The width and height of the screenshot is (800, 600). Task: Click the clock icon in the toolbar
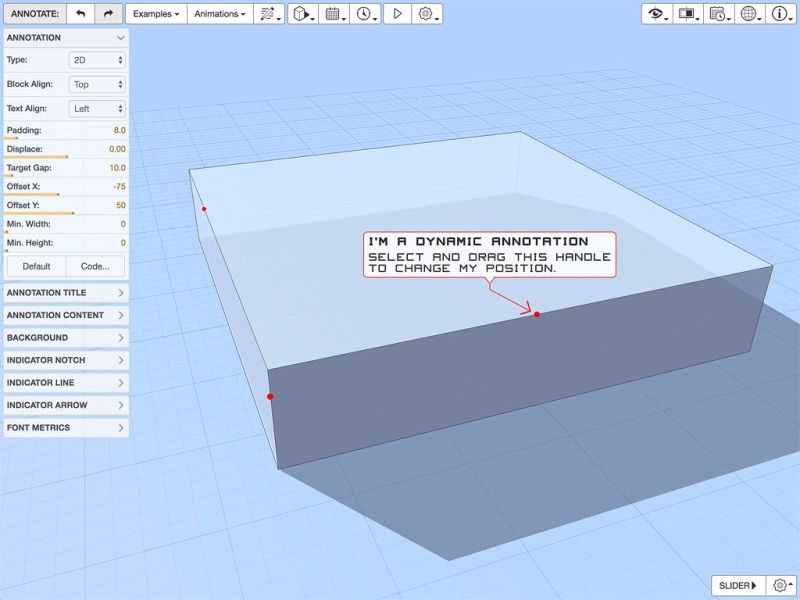(362, 14)
